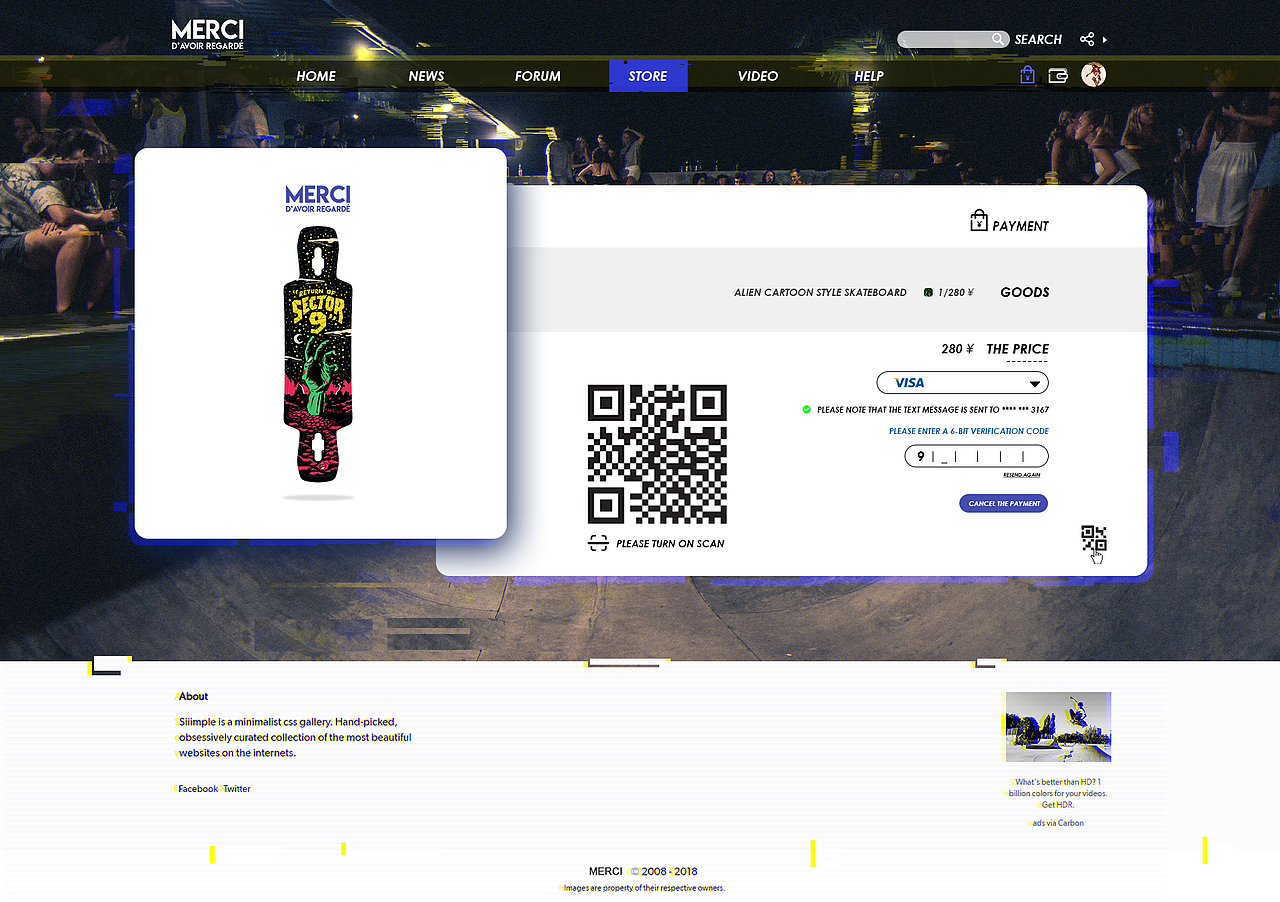Click the Resend Again link
1280x902 pixels.
tap(1022, 475)
